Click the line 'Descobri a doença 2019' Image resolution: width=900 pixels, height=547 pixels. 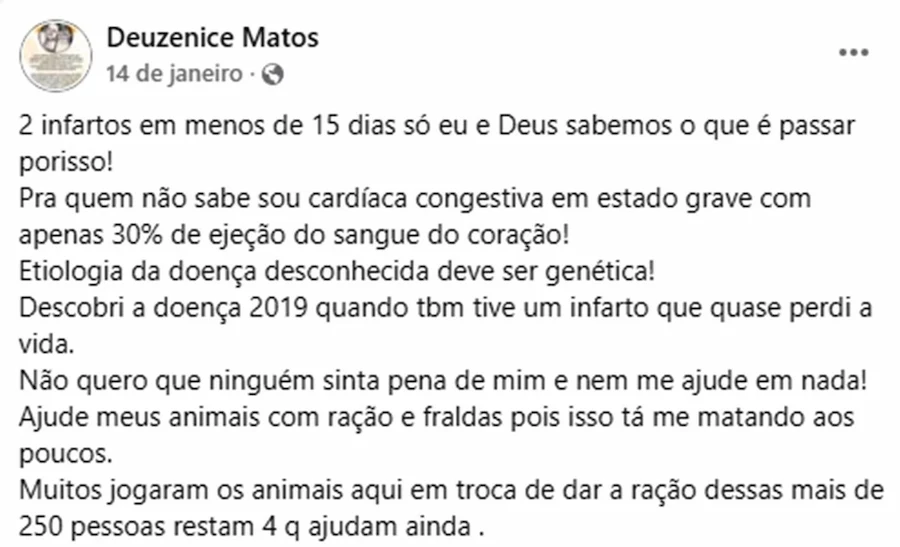(x=445, y=308)
